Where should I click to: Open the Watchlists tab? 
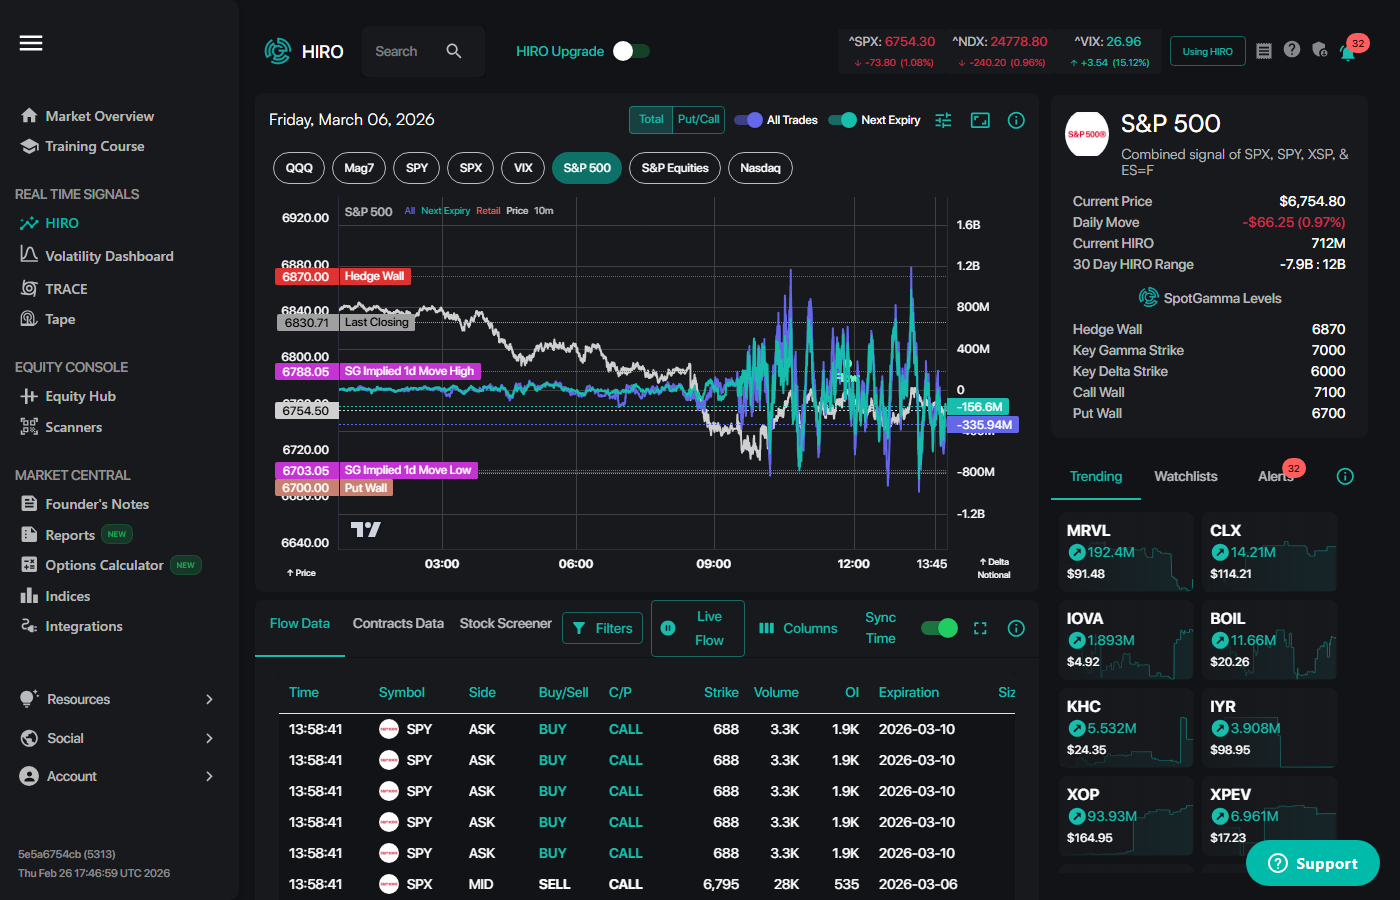tap(1186, 476)
